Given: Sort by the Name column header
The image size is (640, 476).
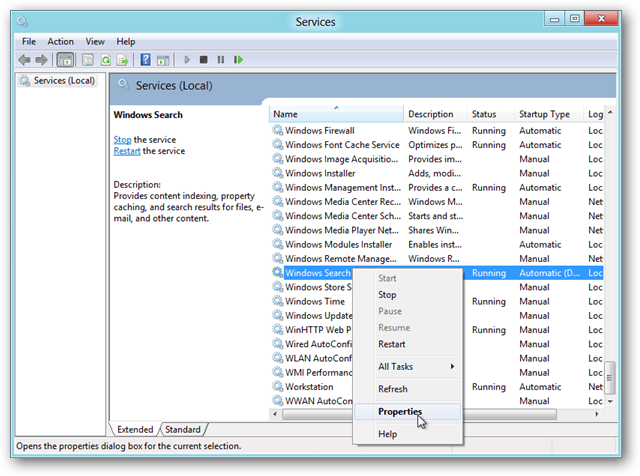Looking at the screenshot, I should tap(336, 114).
